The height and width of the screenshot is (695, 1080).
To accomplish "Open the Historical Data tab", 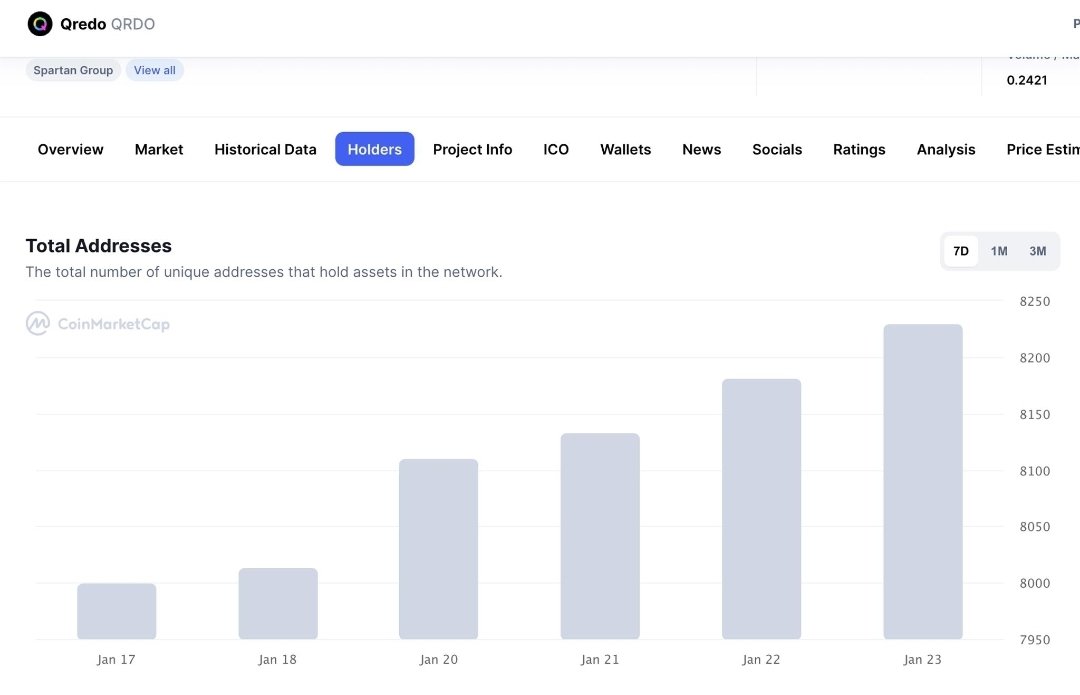I will (x=265, y=149).
